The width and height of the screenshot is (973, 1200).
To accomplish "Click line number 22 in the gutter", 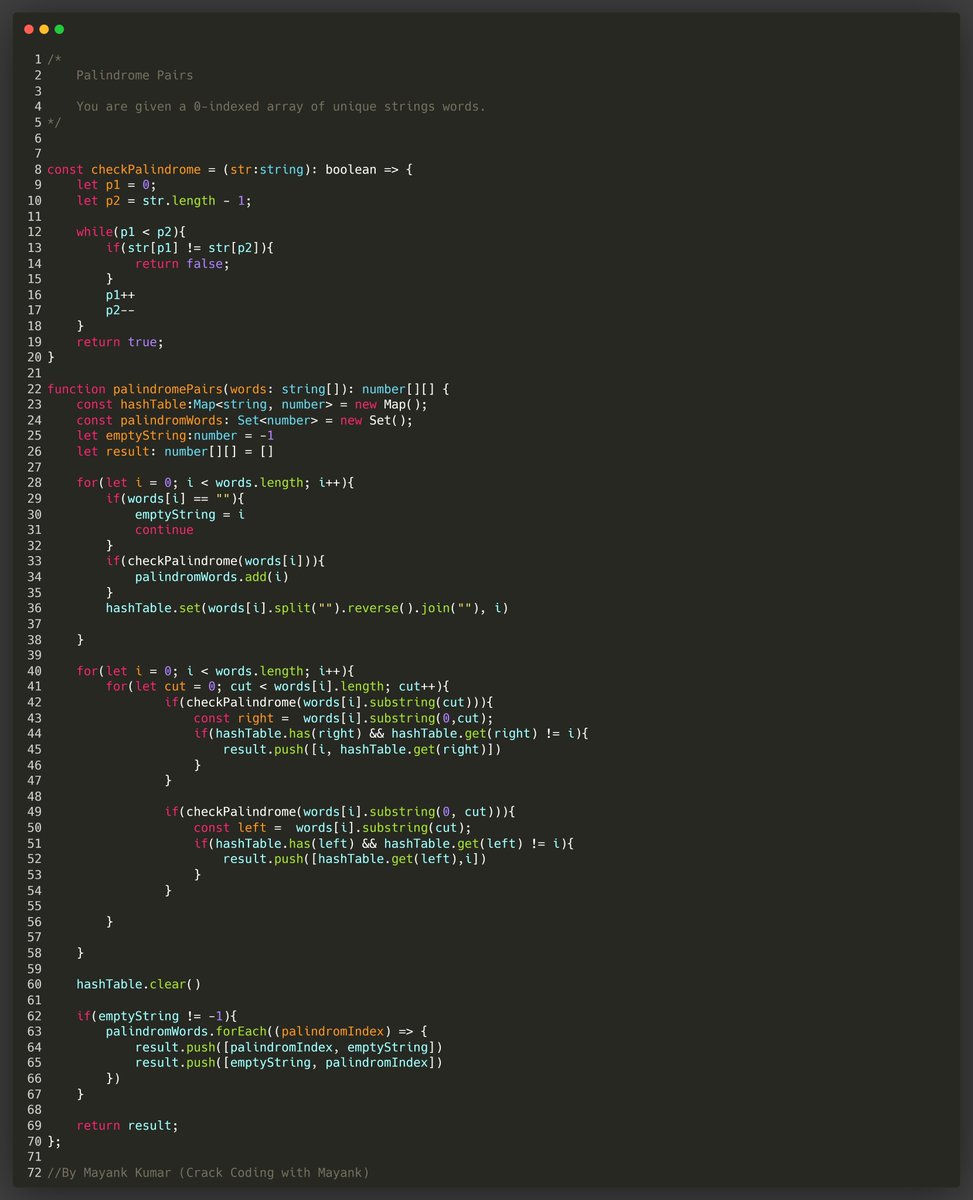I will click(34, 389).
